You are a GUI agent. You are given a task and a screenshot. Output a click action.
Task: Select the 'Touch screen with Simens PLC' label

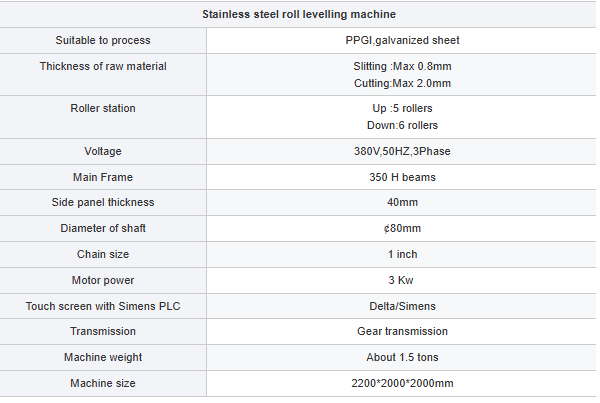(103, 306)
